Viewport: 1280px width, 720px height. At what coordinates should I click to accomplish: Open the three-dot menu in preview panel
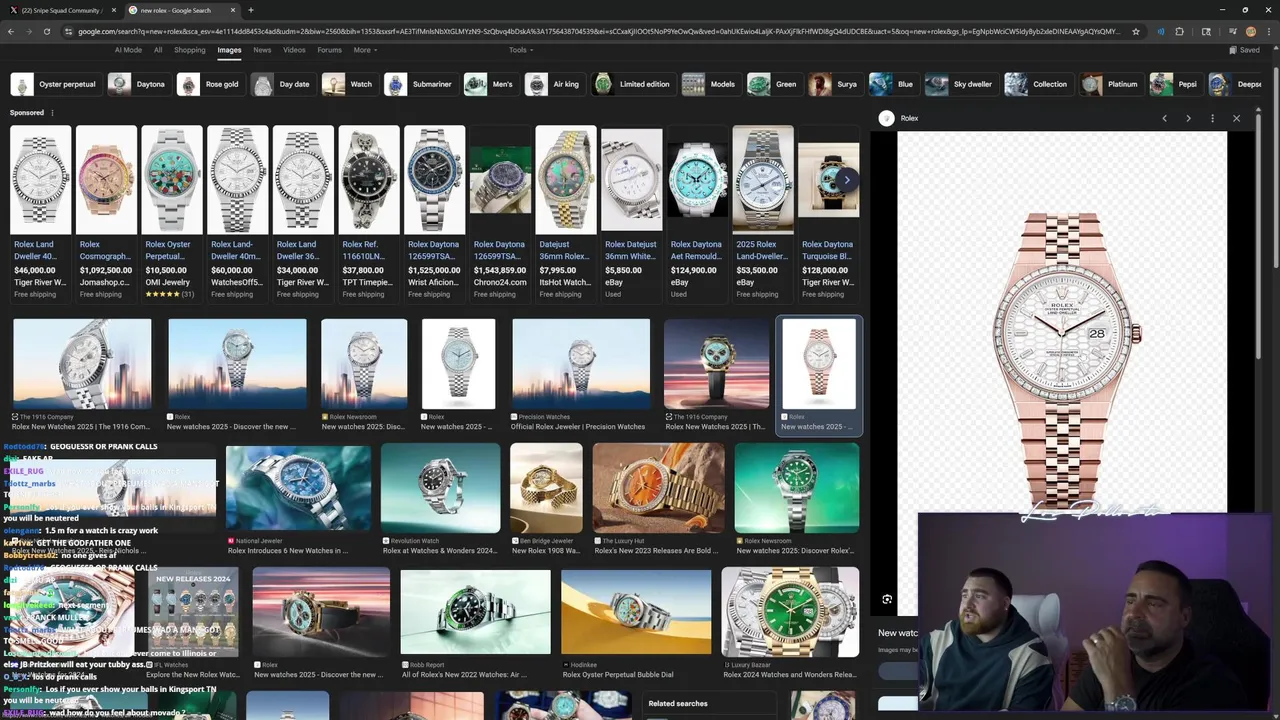tap(1212, 118)
